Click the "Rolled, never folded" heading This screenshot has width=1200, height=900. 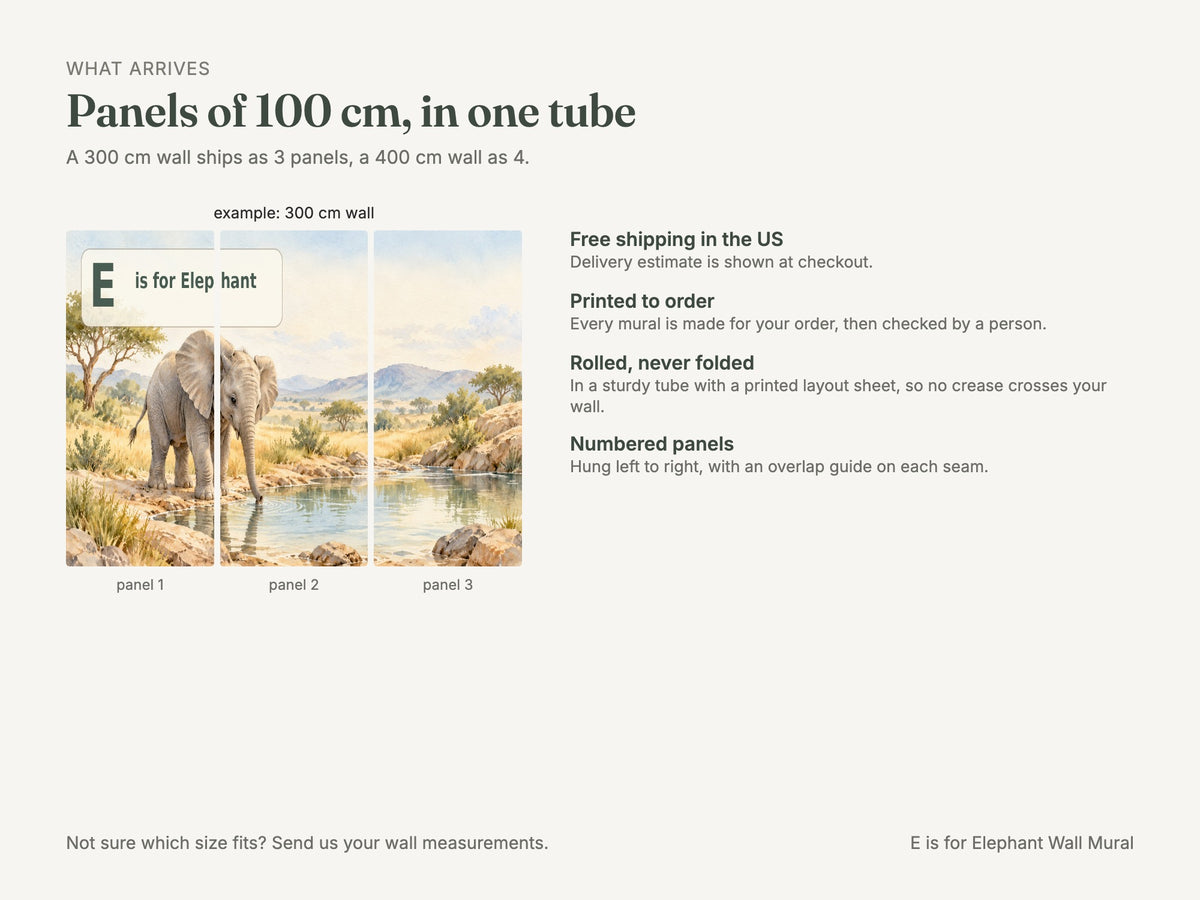click(662, 363)
